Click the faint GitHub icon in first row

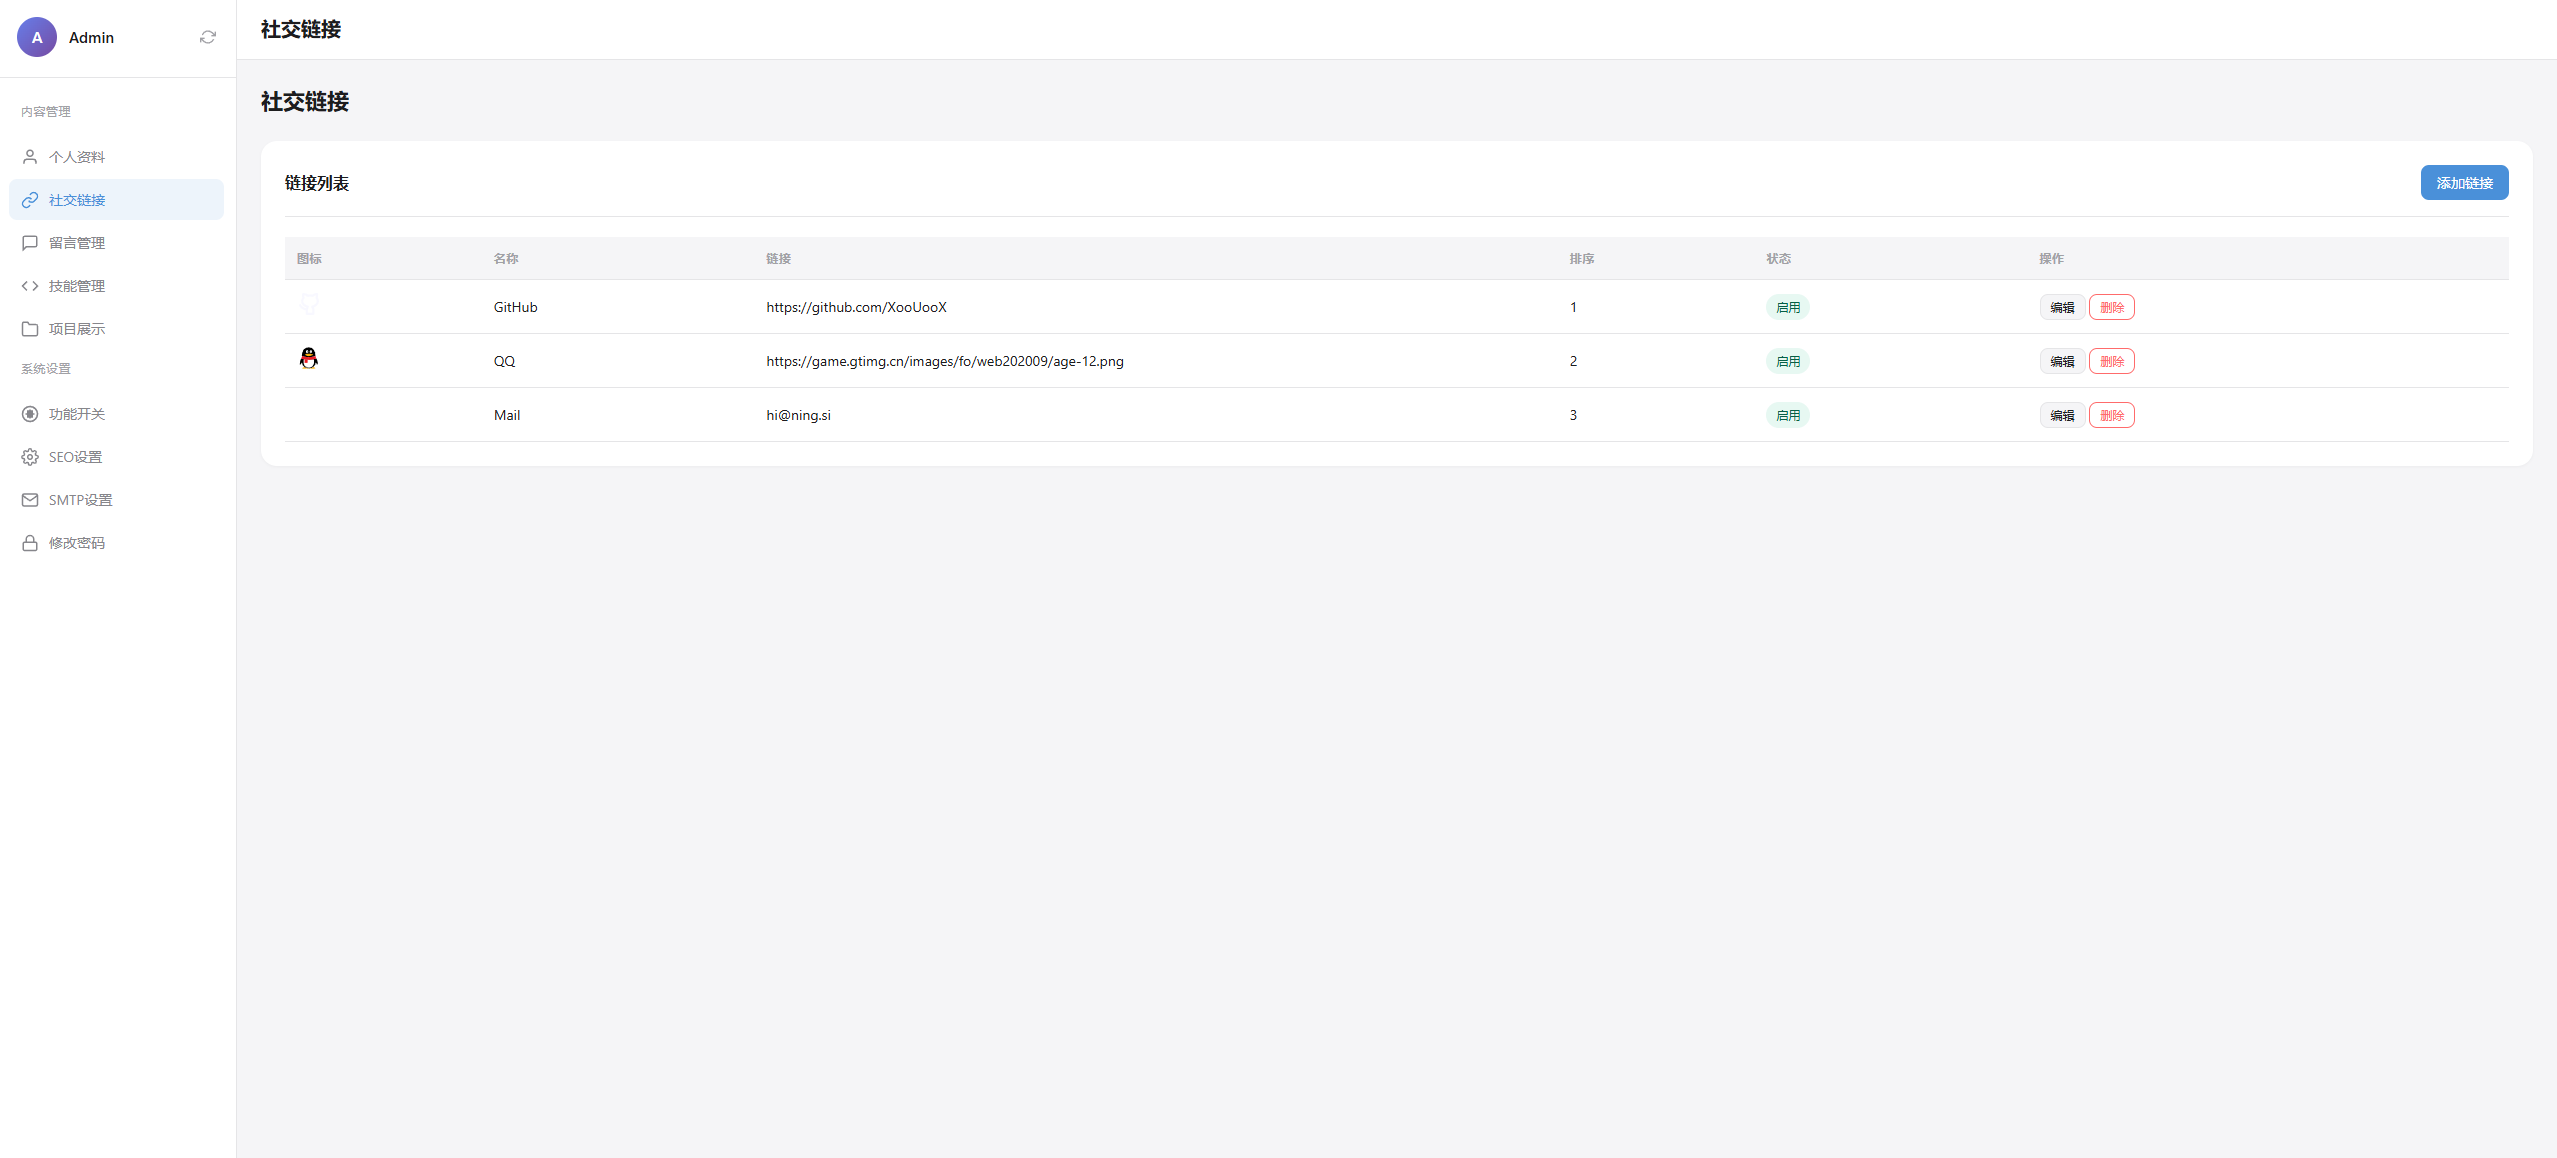click(309, 303)
